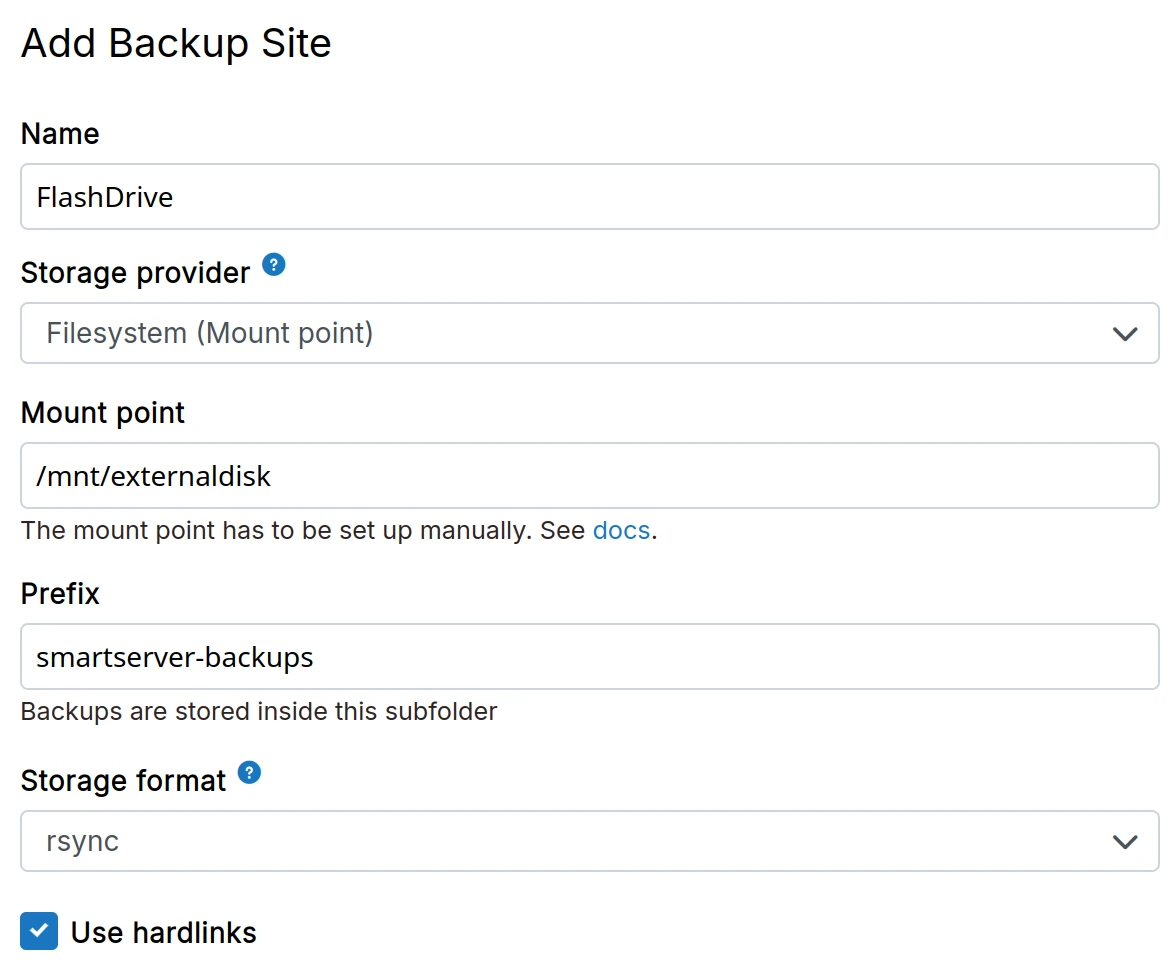Click the blue question mark beside Storage format
1176x980 pixels.
[249, 772]
